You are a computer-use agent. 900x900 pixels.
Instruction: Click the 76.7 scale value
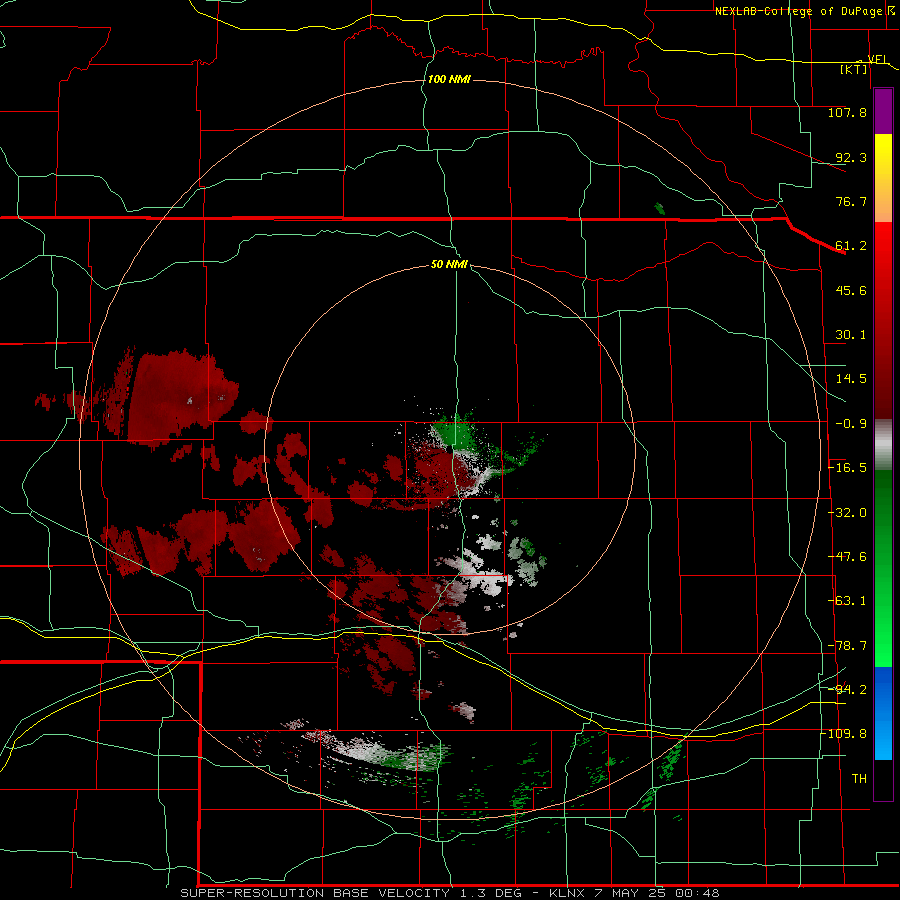tap(851, 201)
